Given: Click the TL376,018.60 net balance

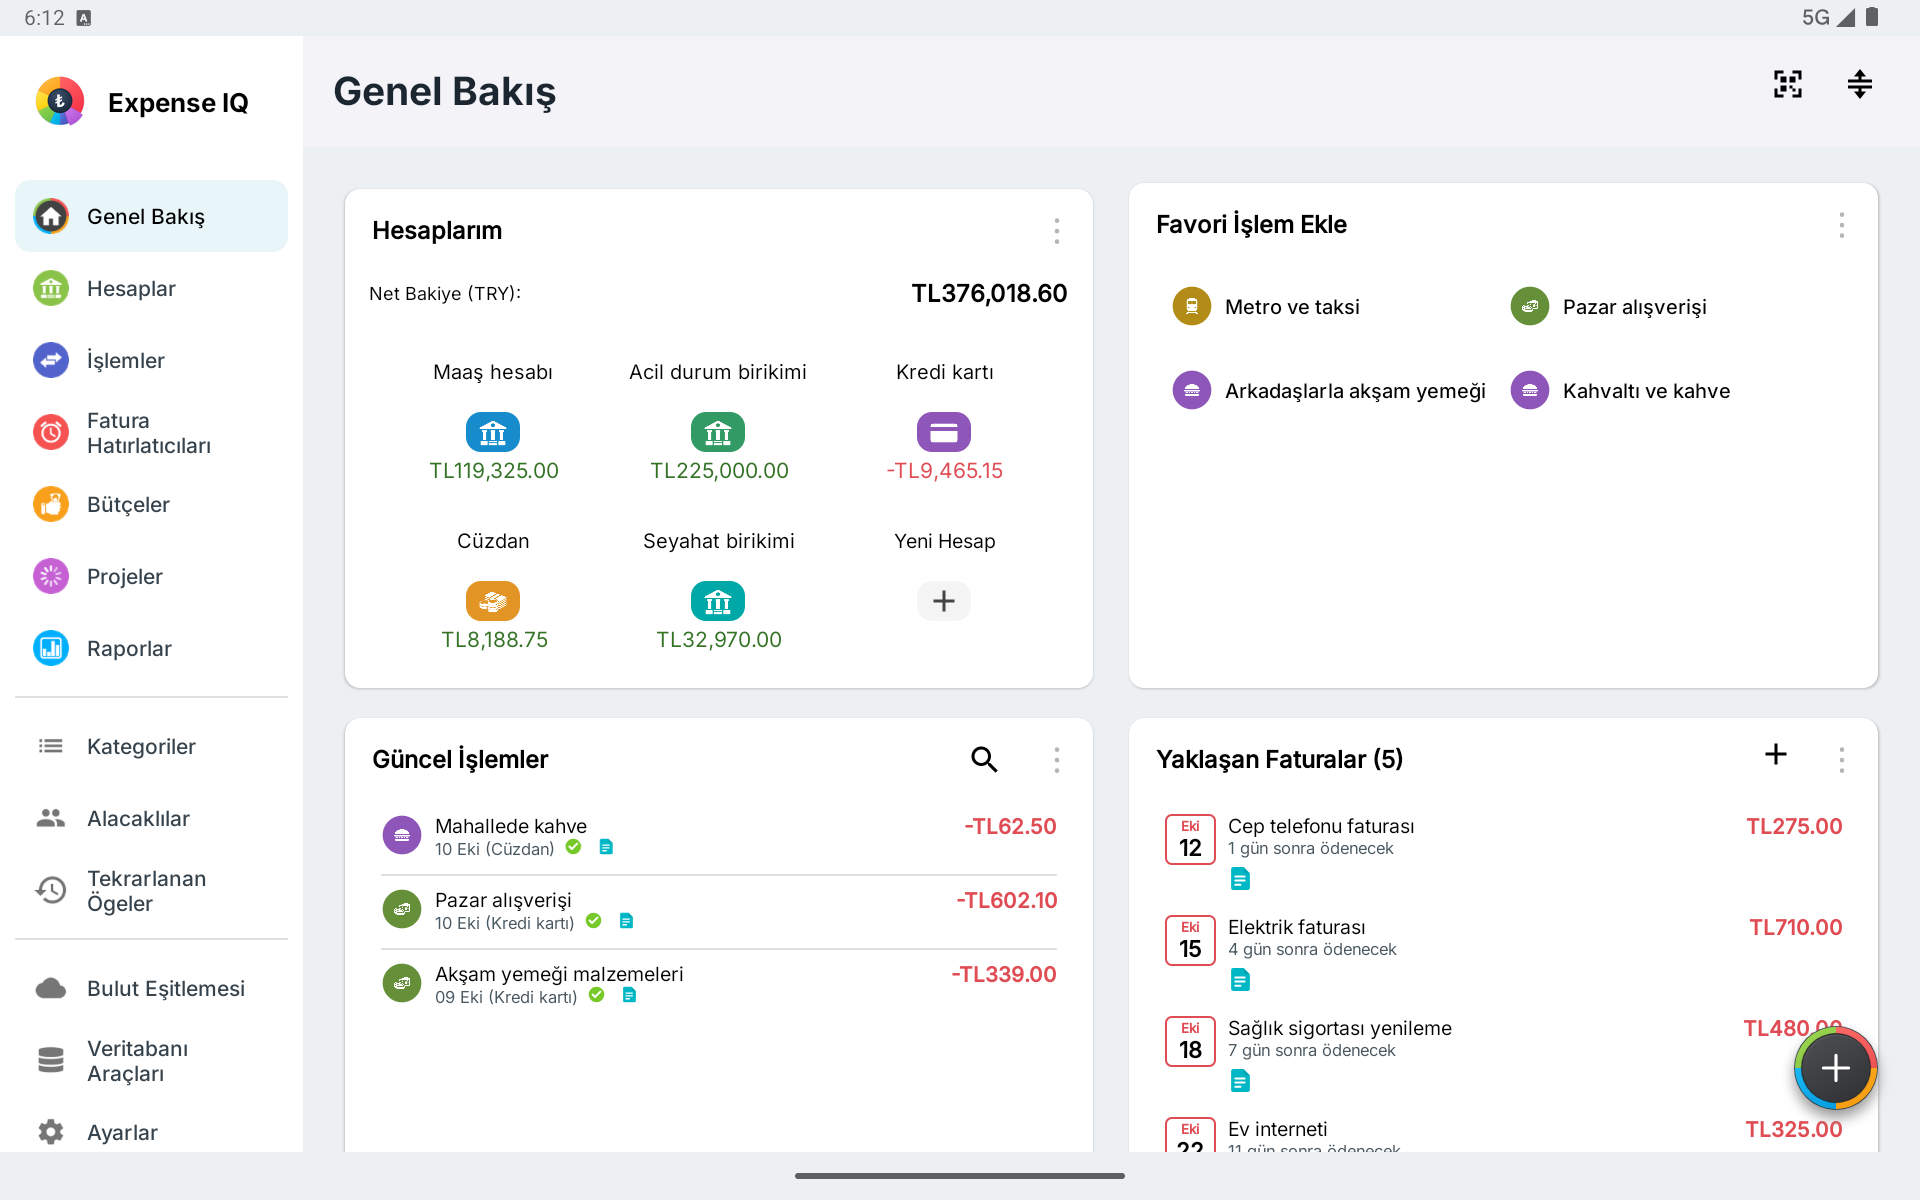Looking at the screenshot, I should click(989, 293).
